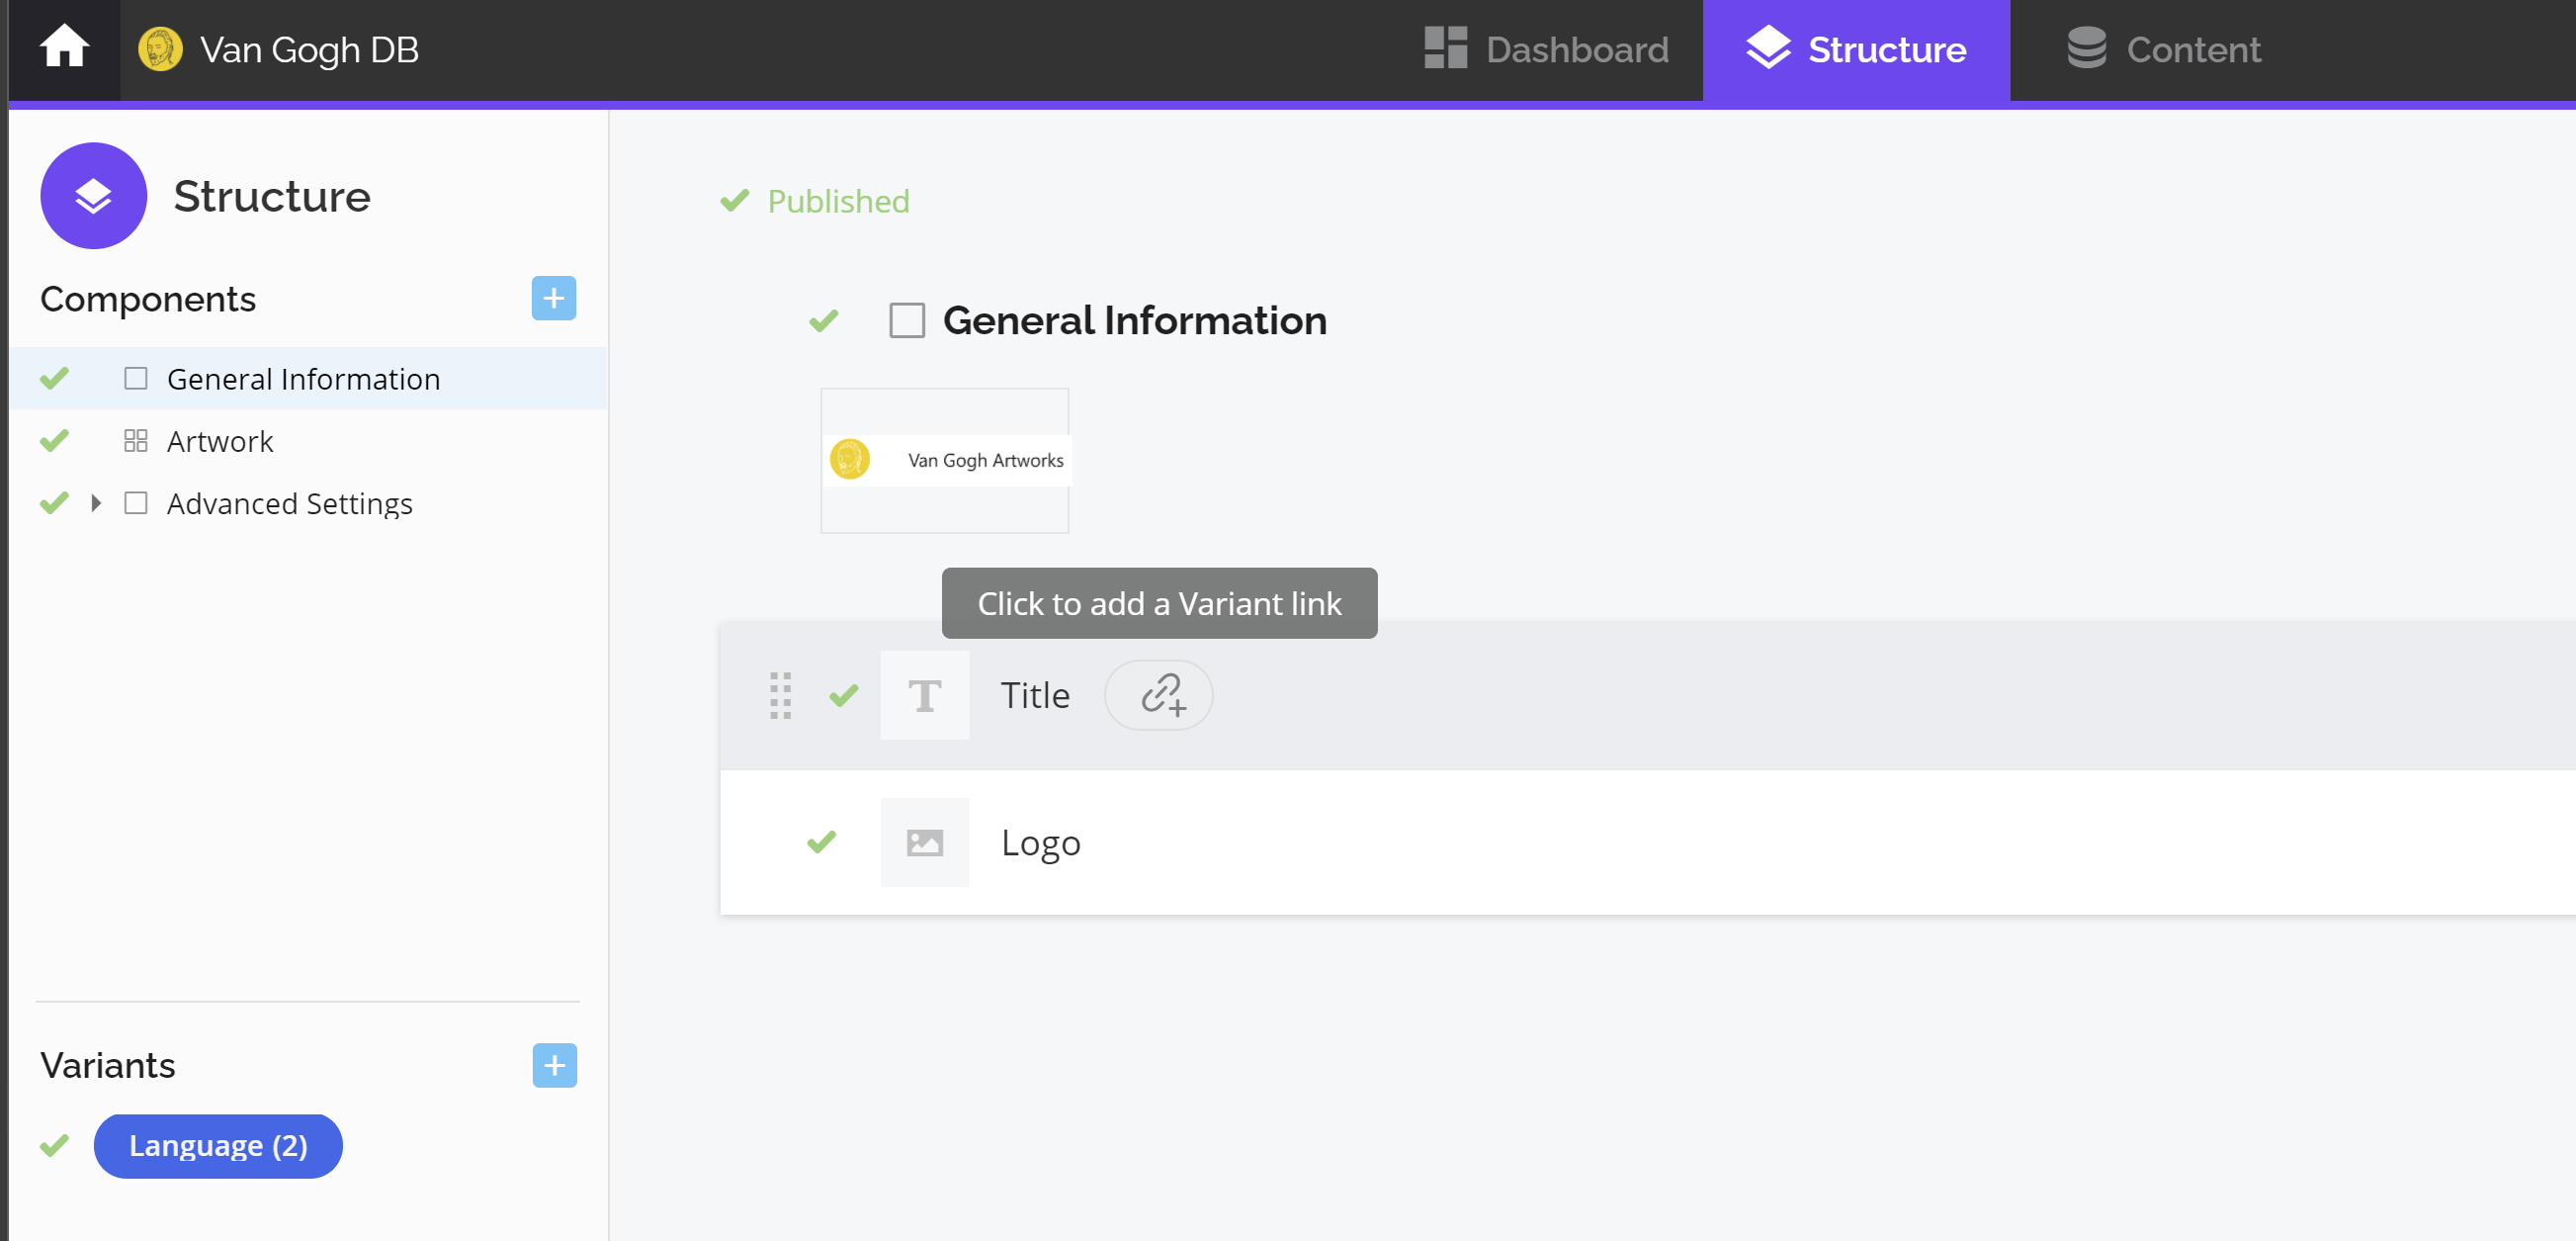Viewport: 2576px width, 1241px height.
Task: Click the purple Structure layers circle icon
Action: coord(93,196)
